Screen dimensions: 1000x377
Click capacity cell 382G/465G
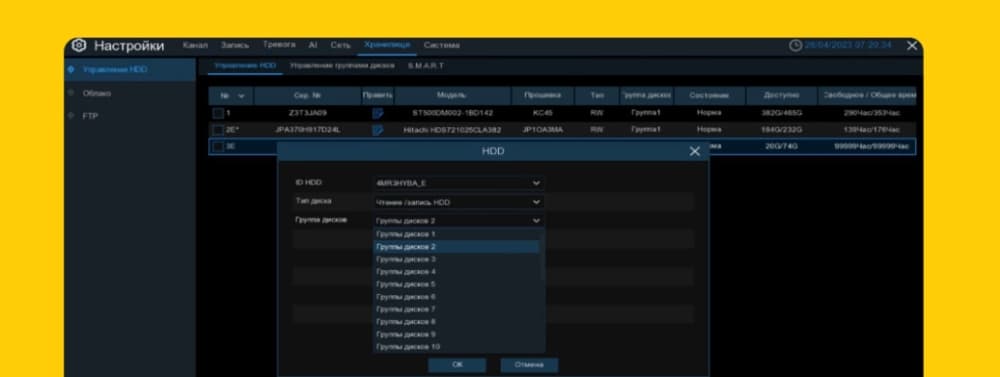tap(781, 114)
